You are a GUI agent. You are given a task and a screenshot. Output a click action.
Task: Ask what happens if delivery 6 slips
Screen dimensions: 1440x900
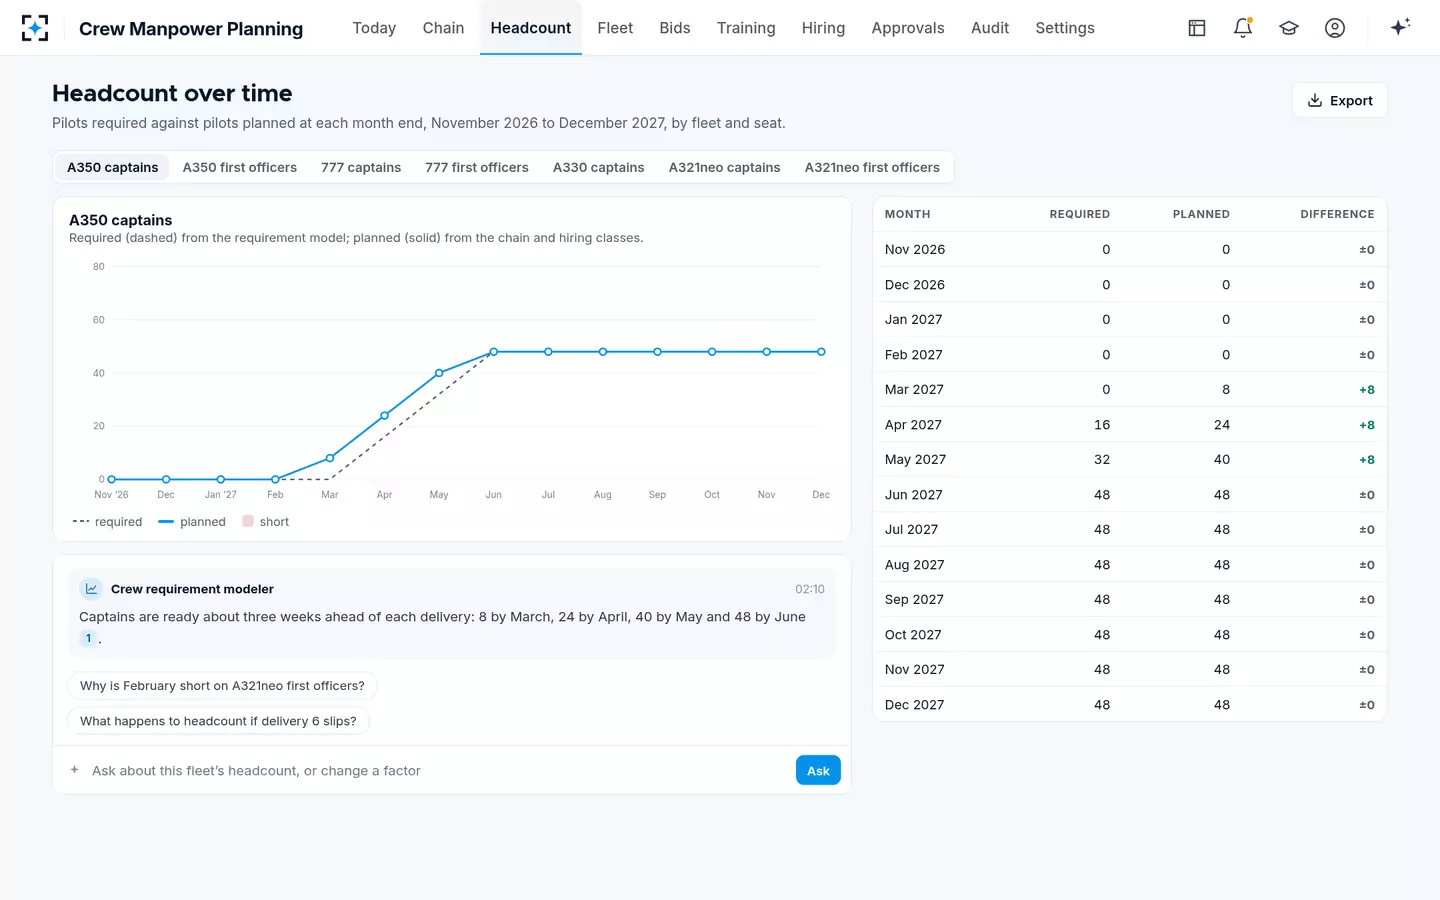[218, 721]
